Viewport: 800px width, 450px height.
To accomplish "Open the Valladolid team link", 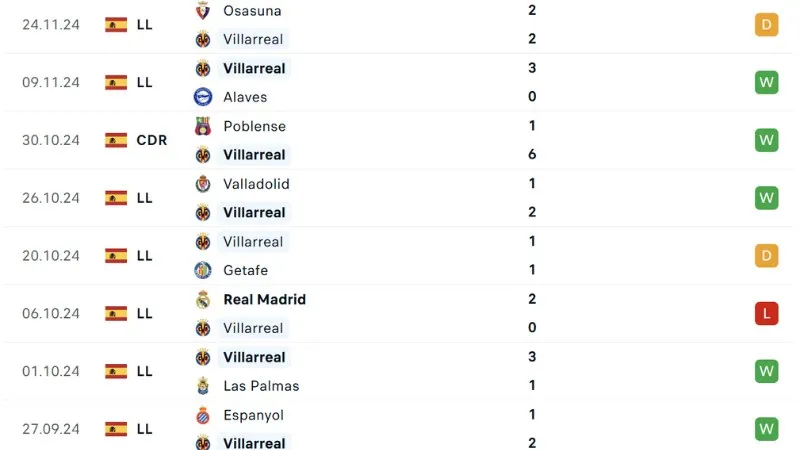I will [256, 184].
